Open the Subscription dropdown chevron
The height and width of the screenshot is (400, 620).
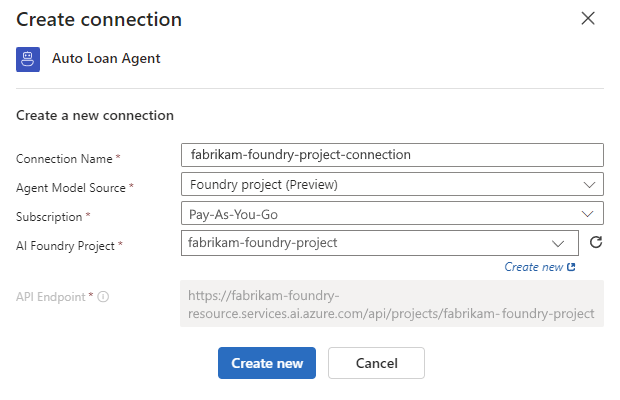pyautogui.click(x=588, y=214)
